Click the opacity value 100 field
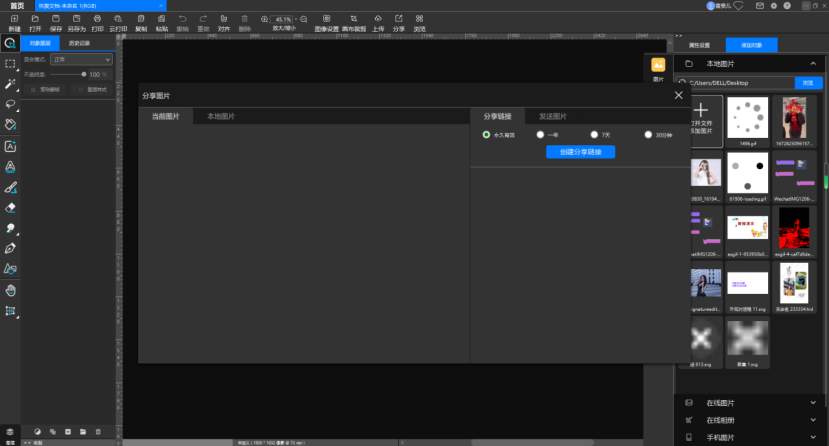829x446 pixels. (95, 75)
